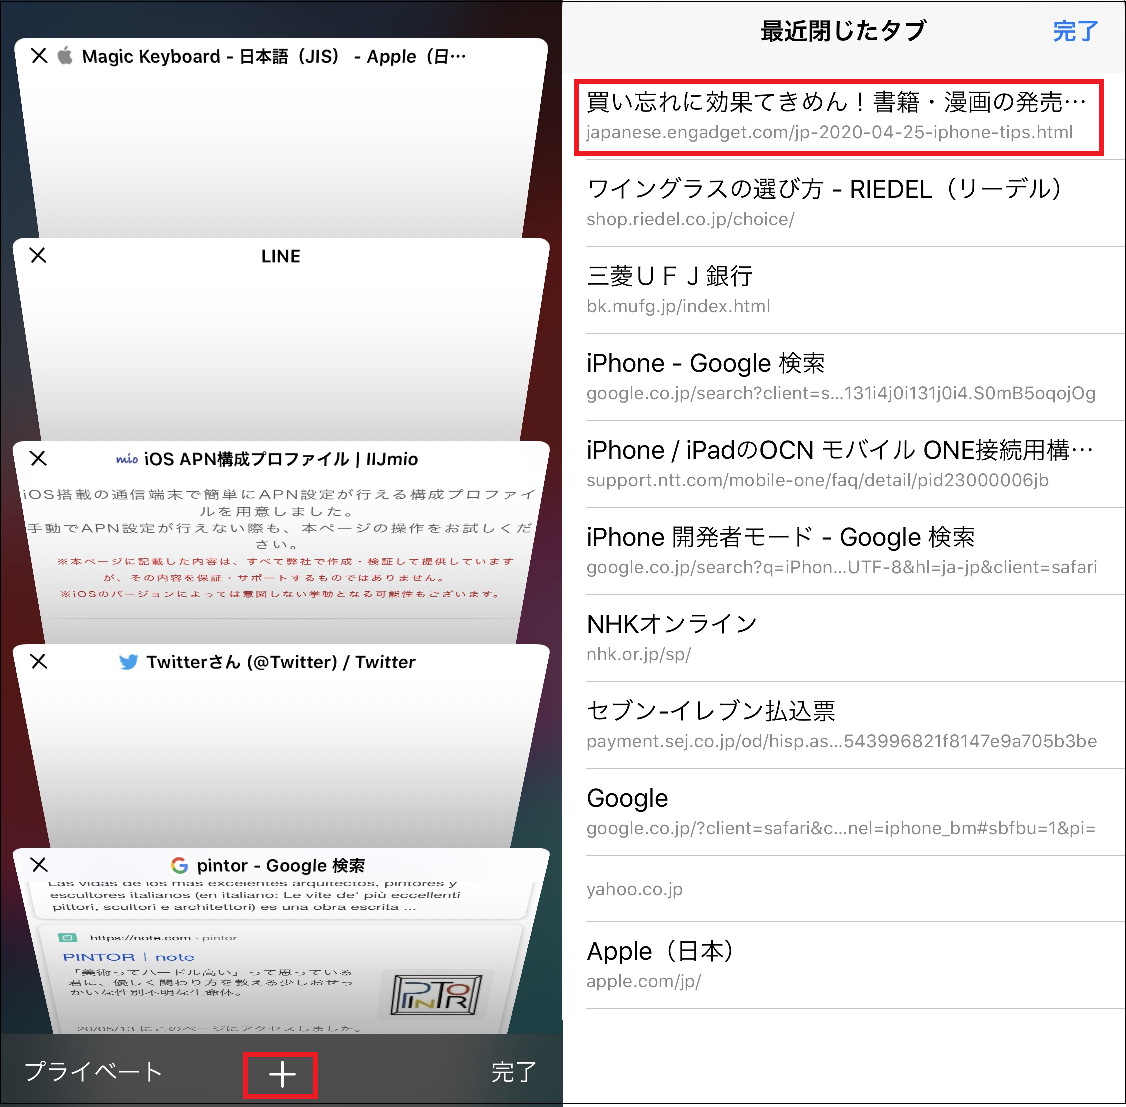The width and height of the screenshot is (1126, 1107).
Task: Reopen ワイングラスの選び方 RIEDEL page
Action: [x=838, y=203]
